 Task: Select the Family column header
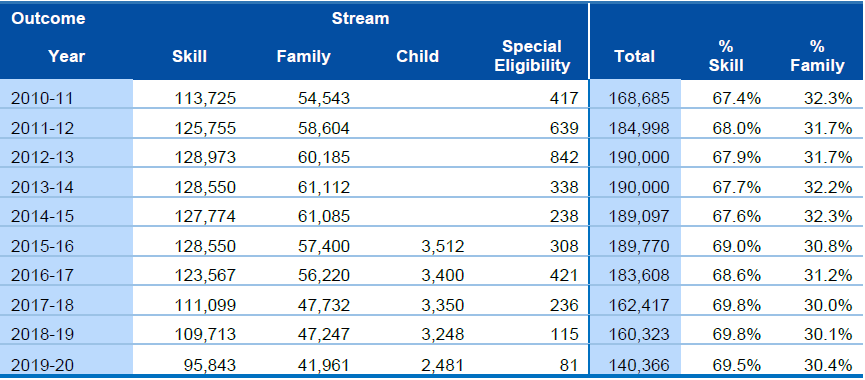303,56
